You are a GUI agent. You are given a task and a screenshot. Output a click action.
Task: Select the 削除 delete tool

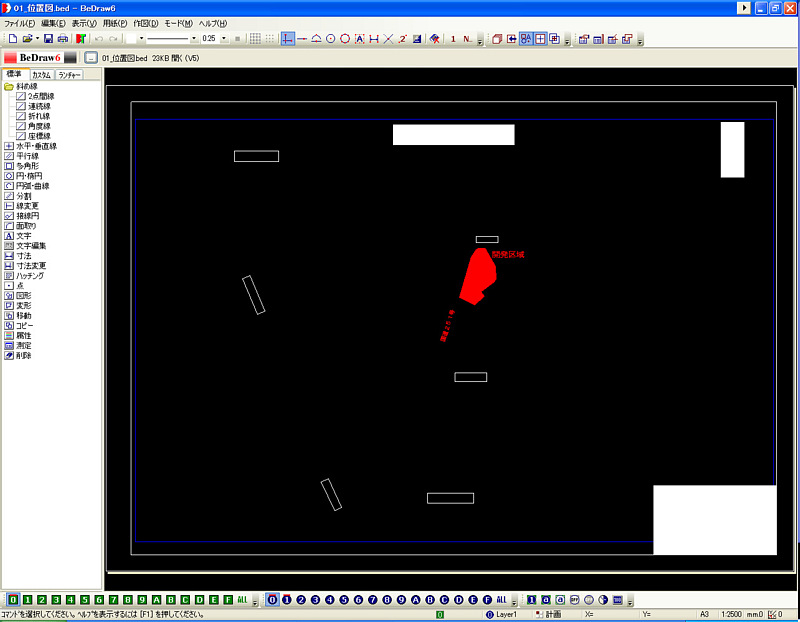[x=23, y=355]
